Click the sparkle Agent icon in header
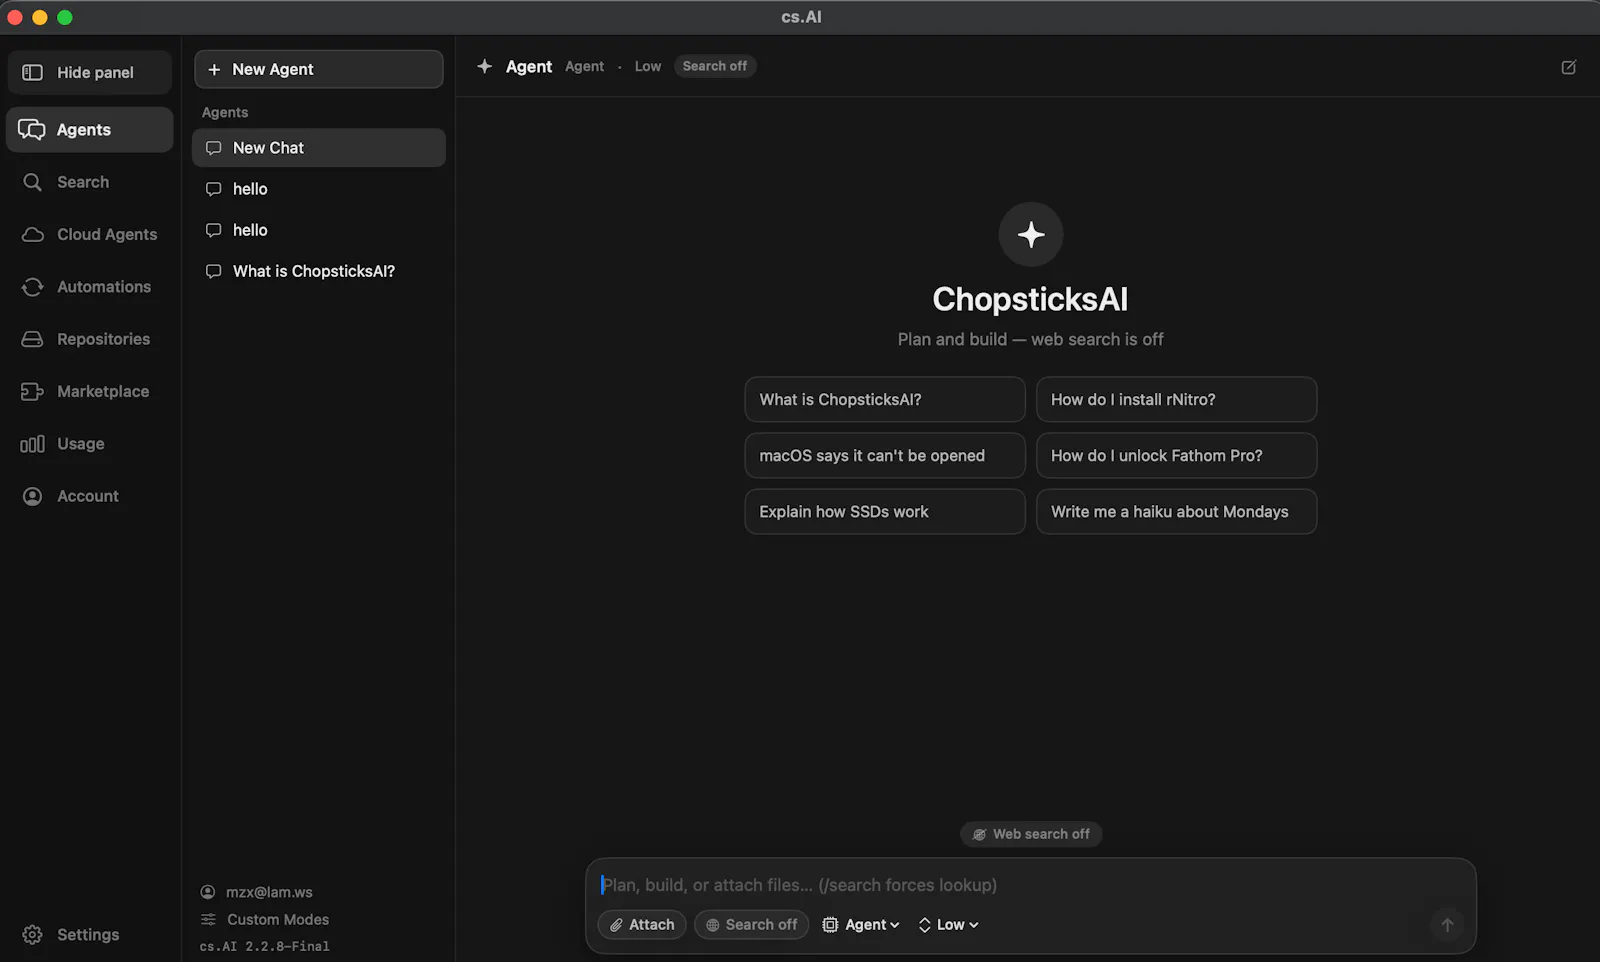The image size is (1600, 962). (484, 66)
